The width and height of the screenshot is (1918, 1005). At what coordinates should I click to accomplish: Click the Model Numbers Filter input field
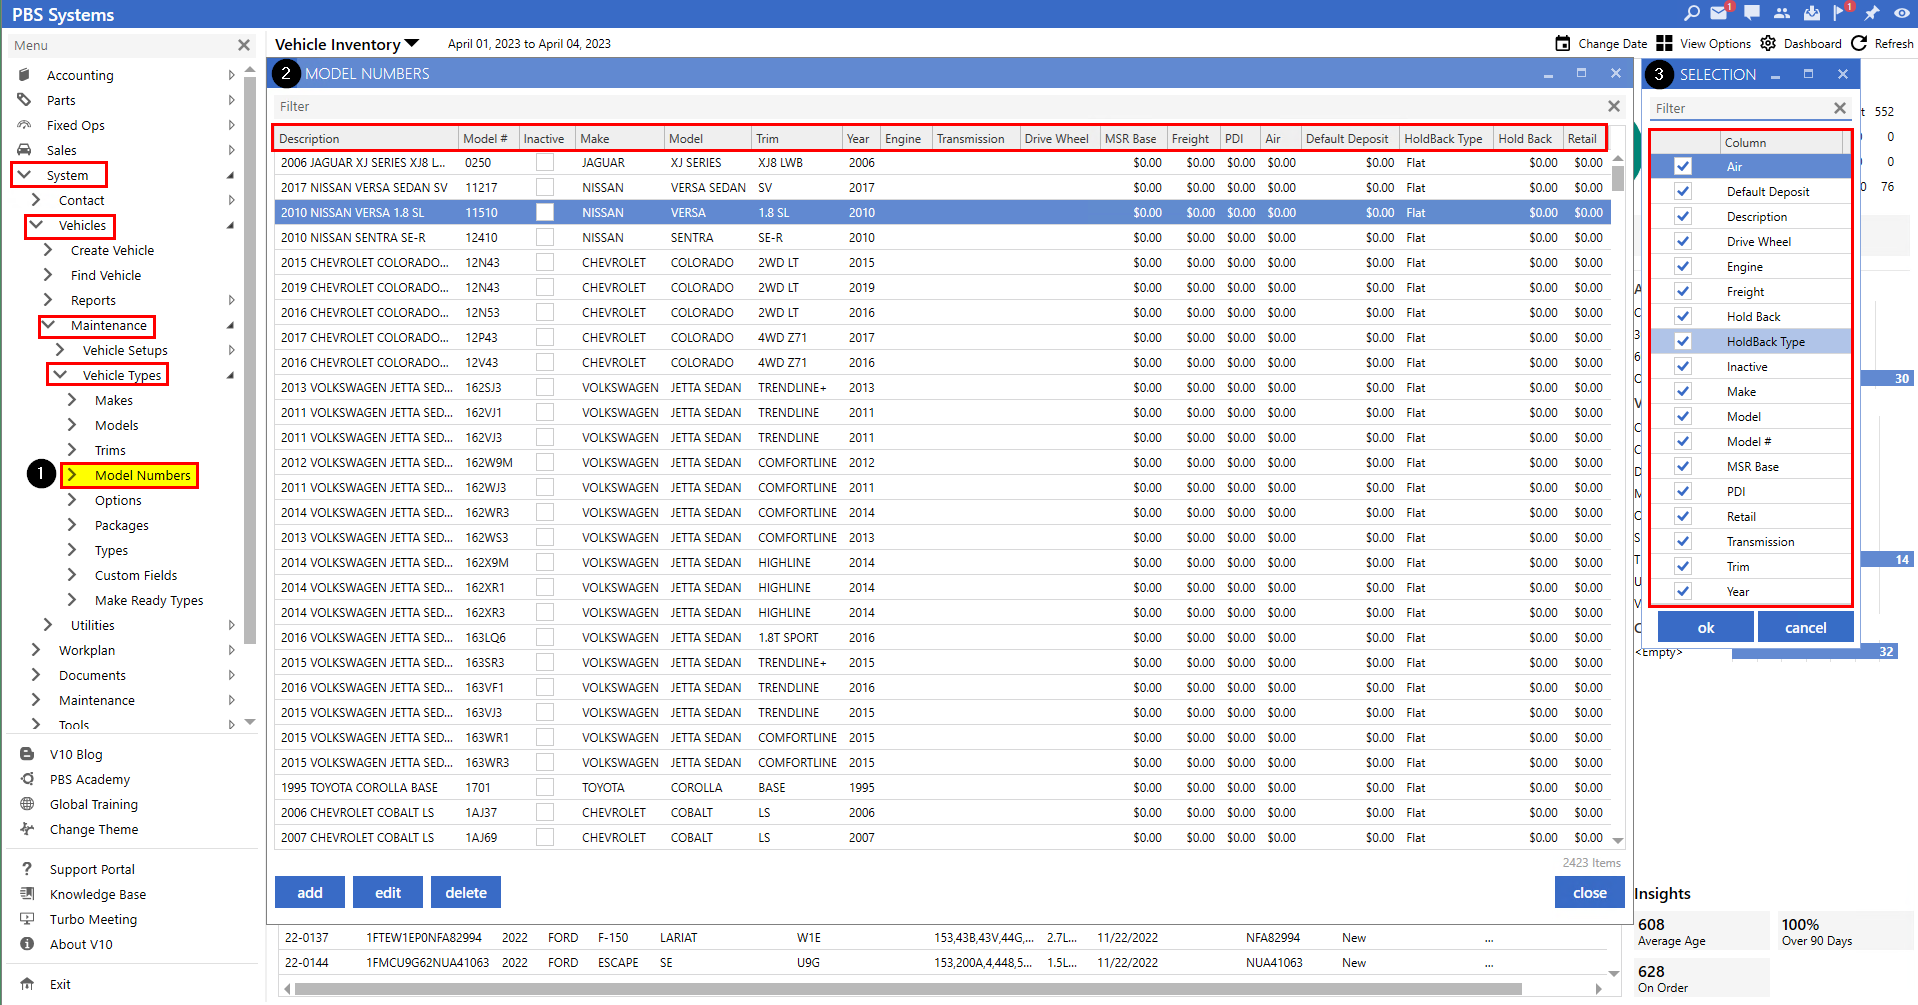[938, 106]
